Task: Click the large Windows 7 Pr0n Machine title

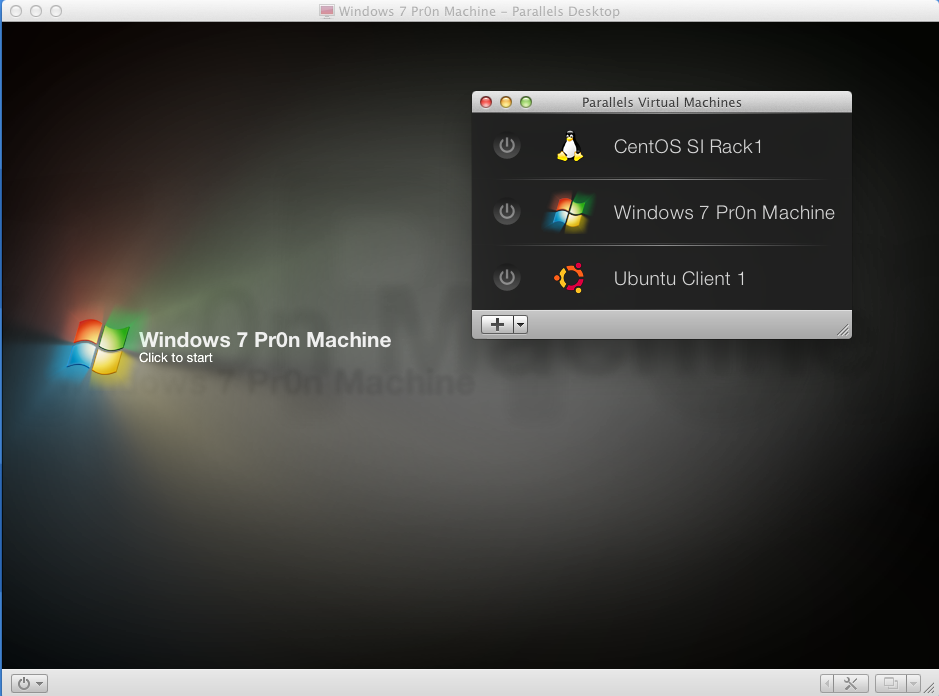Action: (265, 340)
